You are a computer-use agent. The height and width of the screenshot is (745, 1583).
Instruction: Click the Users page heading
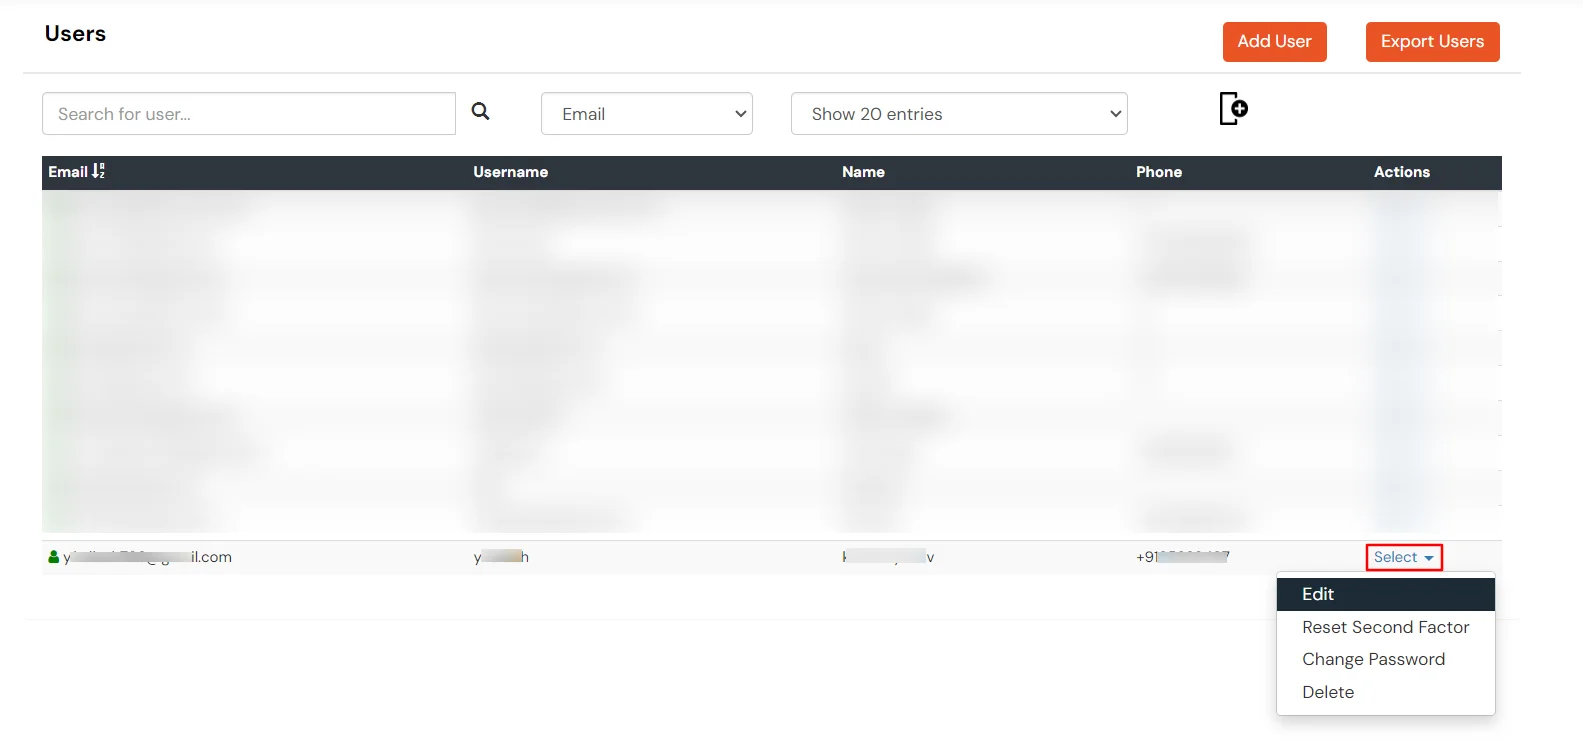click(x=75, y=34)
